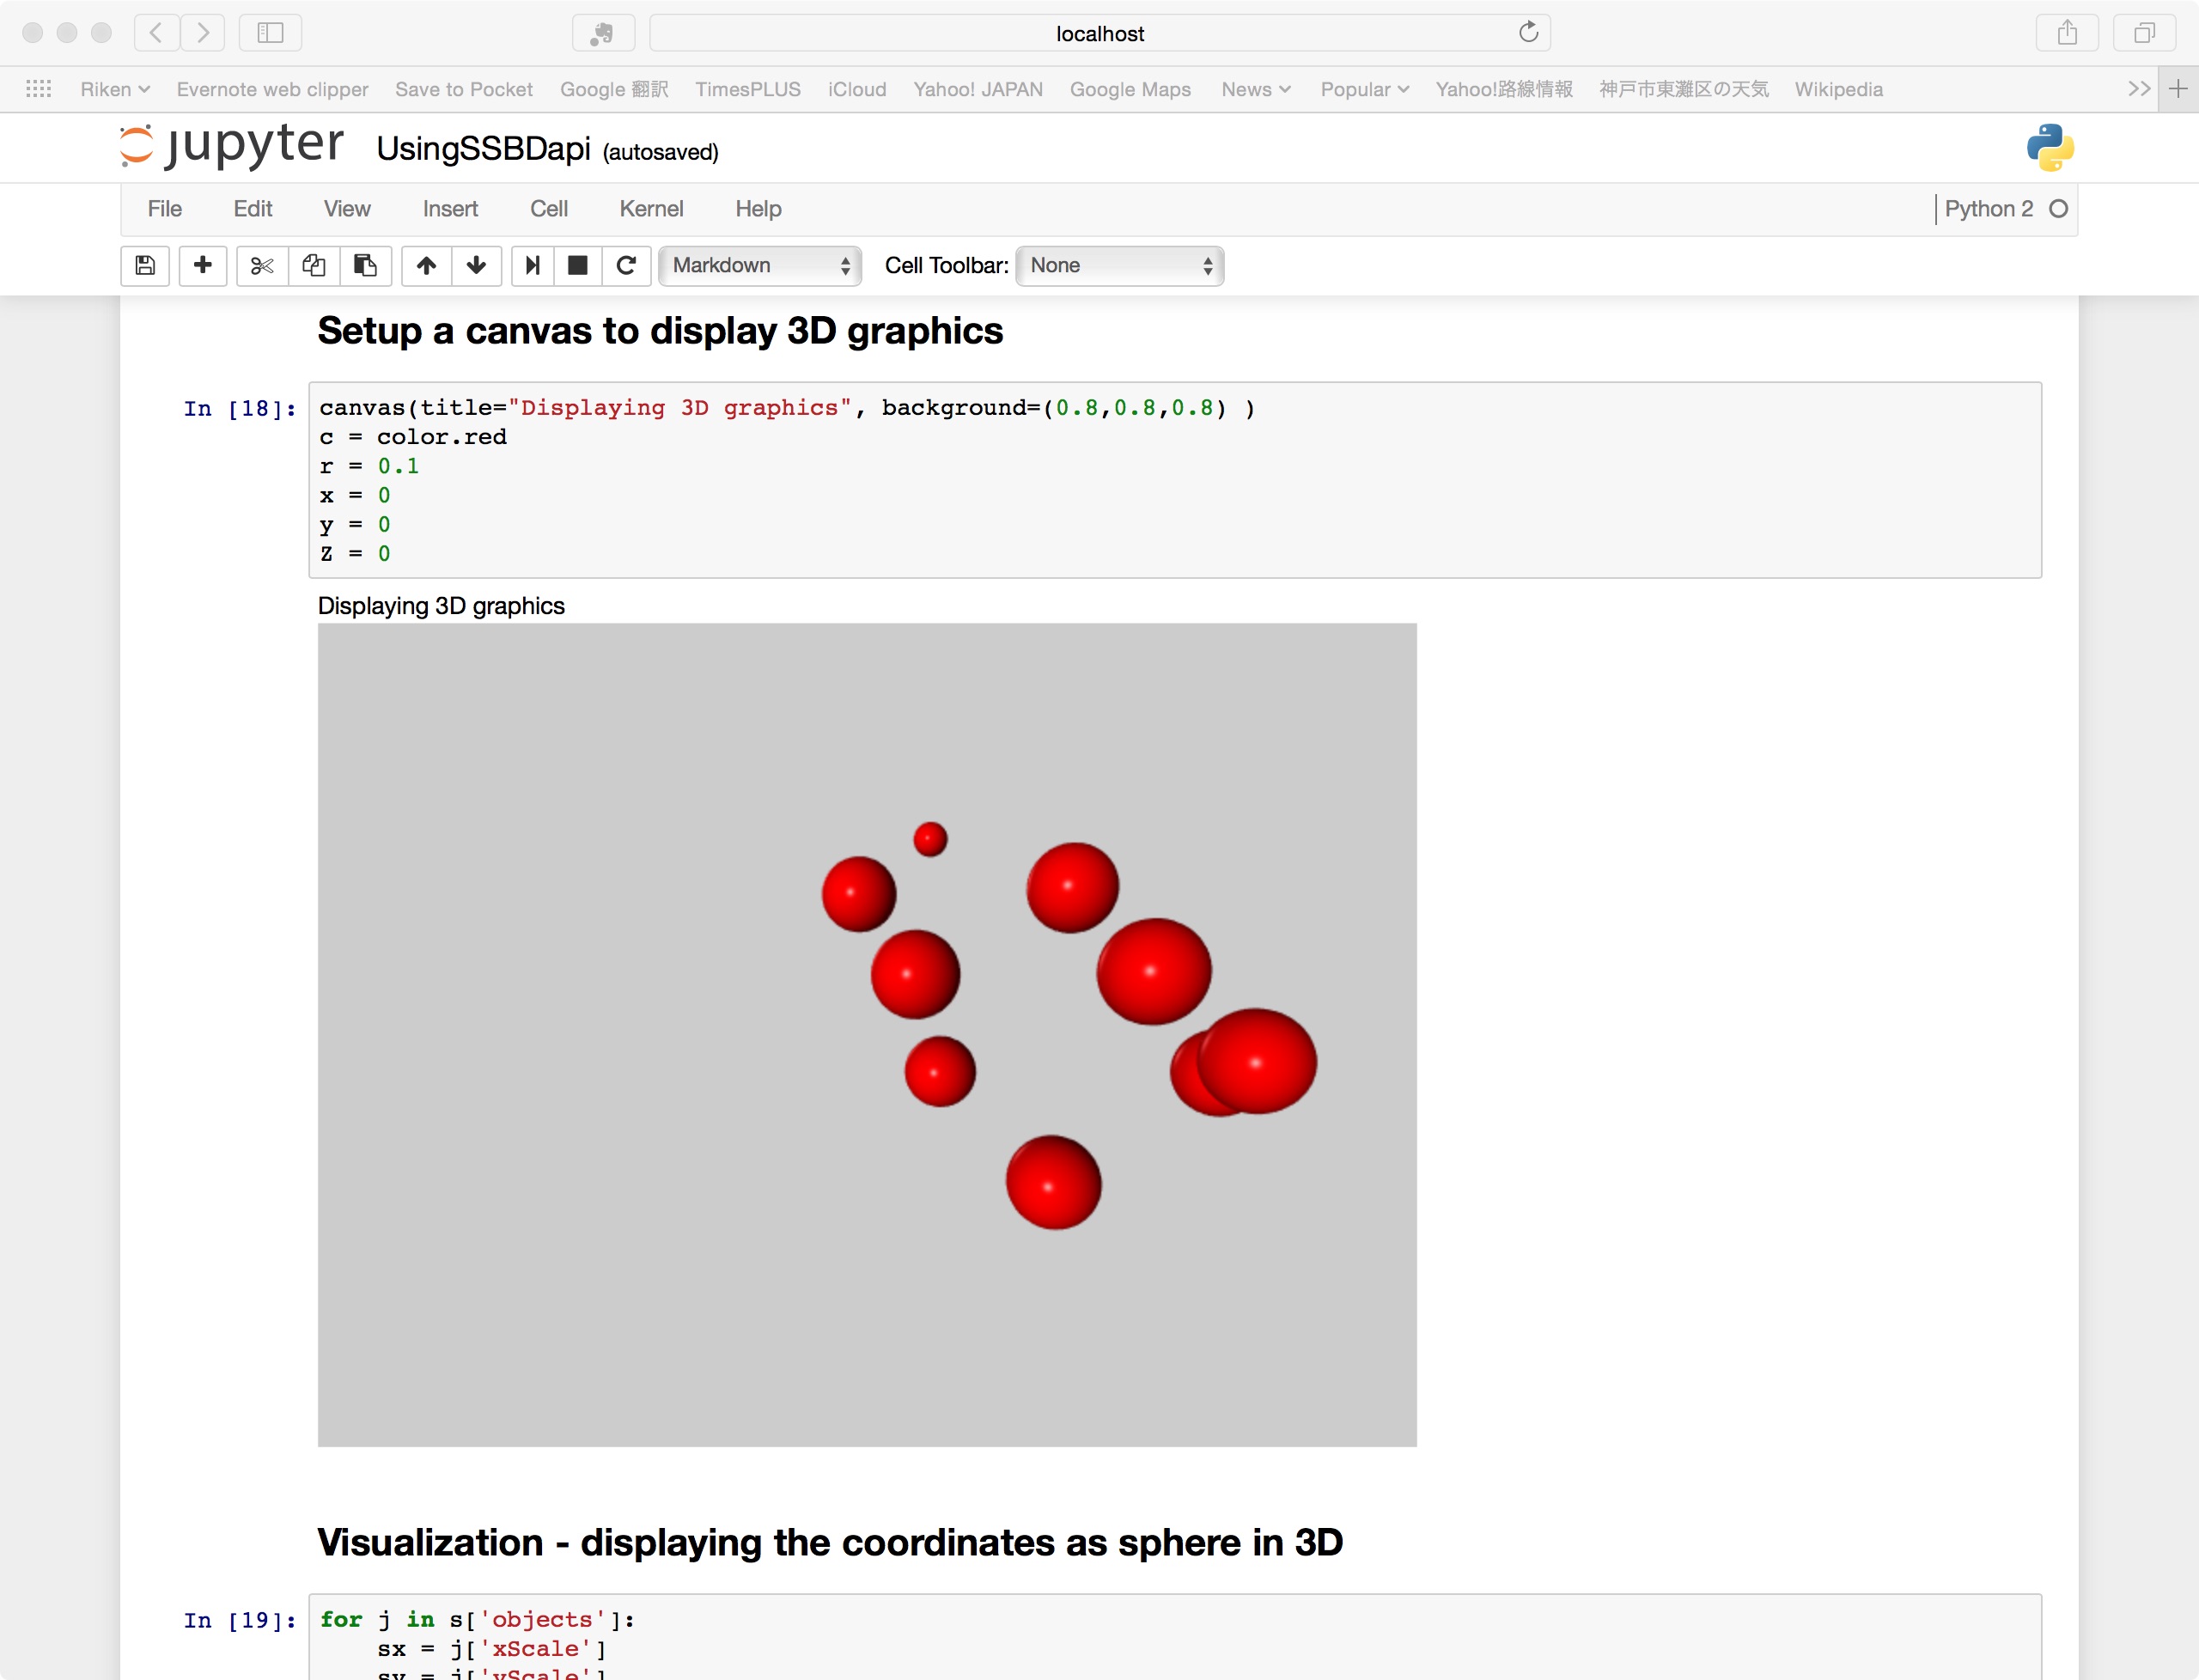Click the restart kernel icon
Viewport: 2199px width, 1680px height.
[626, 265]
